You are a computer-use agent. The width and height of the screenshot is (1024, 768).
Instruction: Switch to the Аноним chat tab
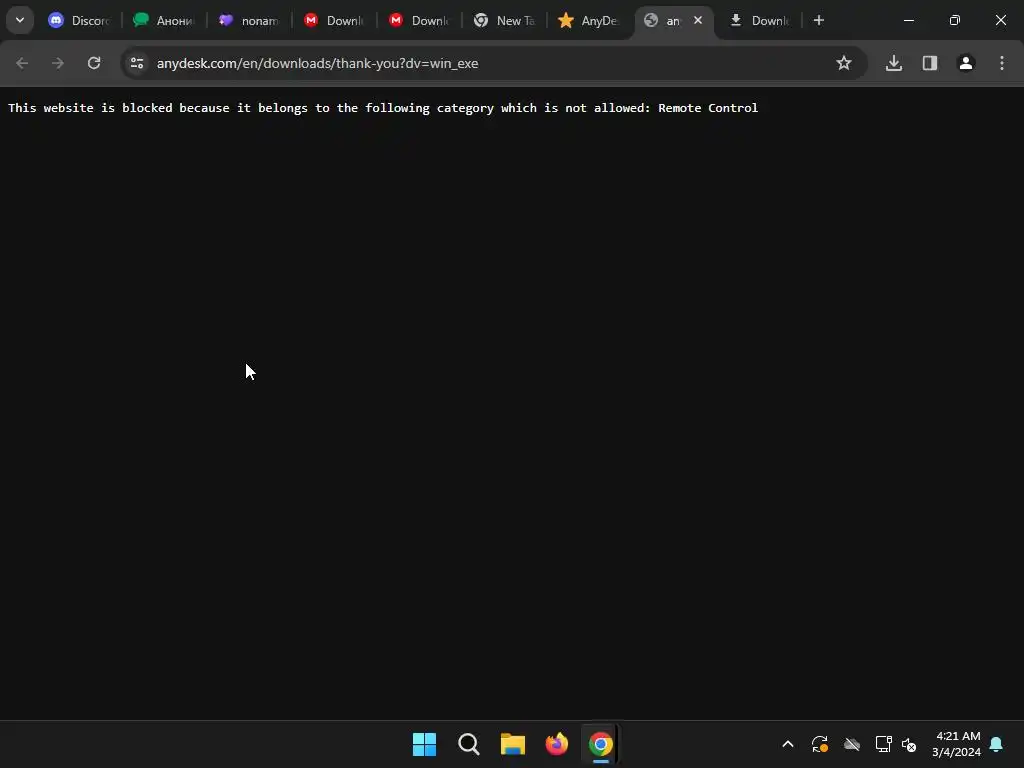[x=164, y=20]
